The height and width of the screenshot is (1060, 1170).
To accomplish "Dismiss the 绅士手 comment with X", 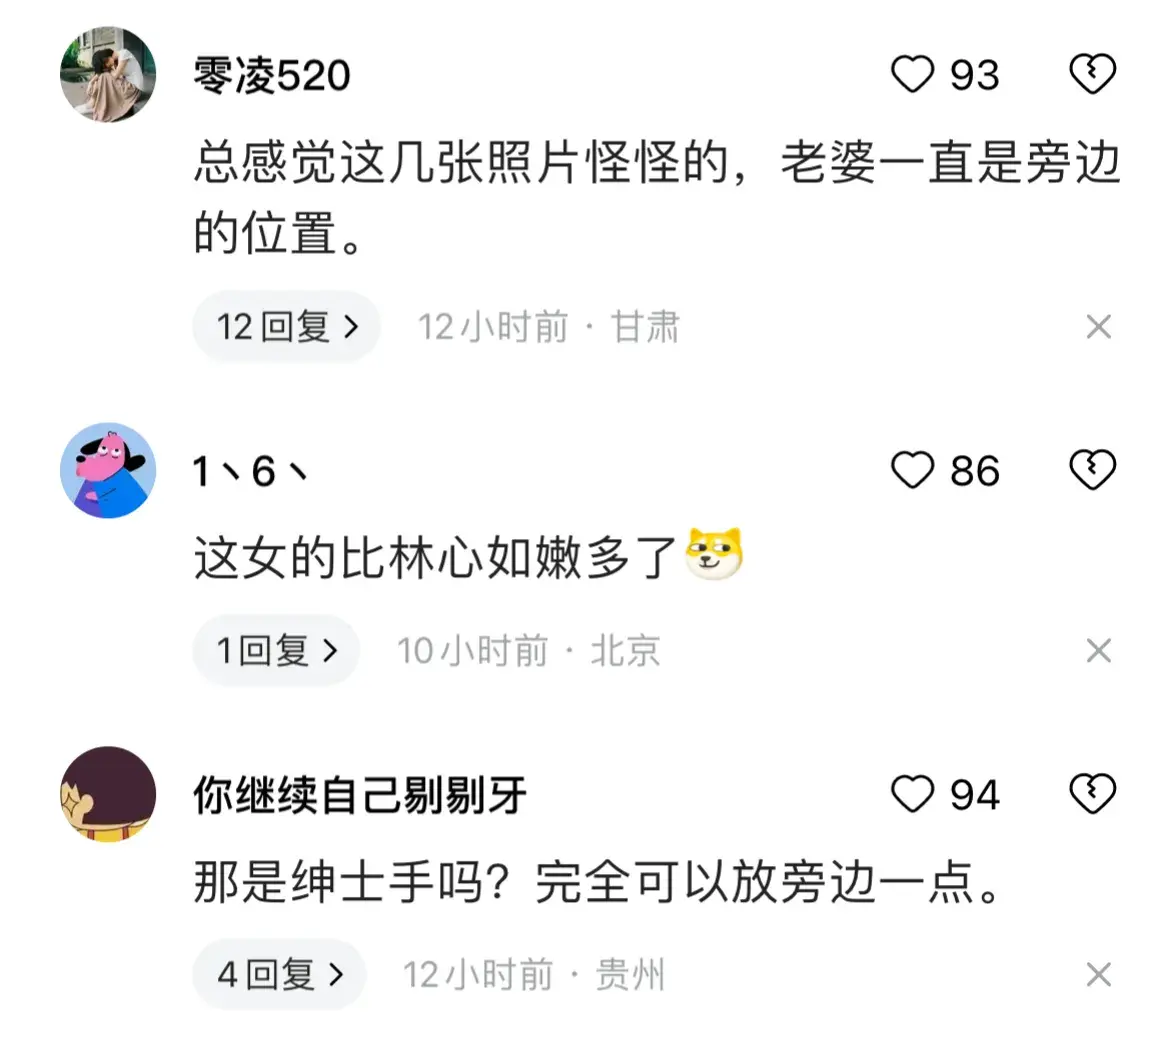I will point(1098,974).
